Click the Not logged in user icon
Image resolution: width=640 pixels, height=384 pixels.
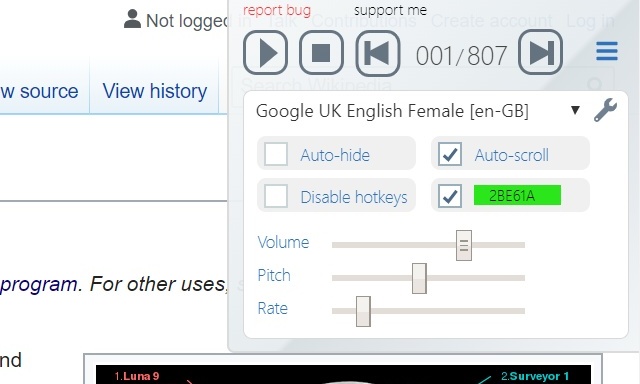132,19
